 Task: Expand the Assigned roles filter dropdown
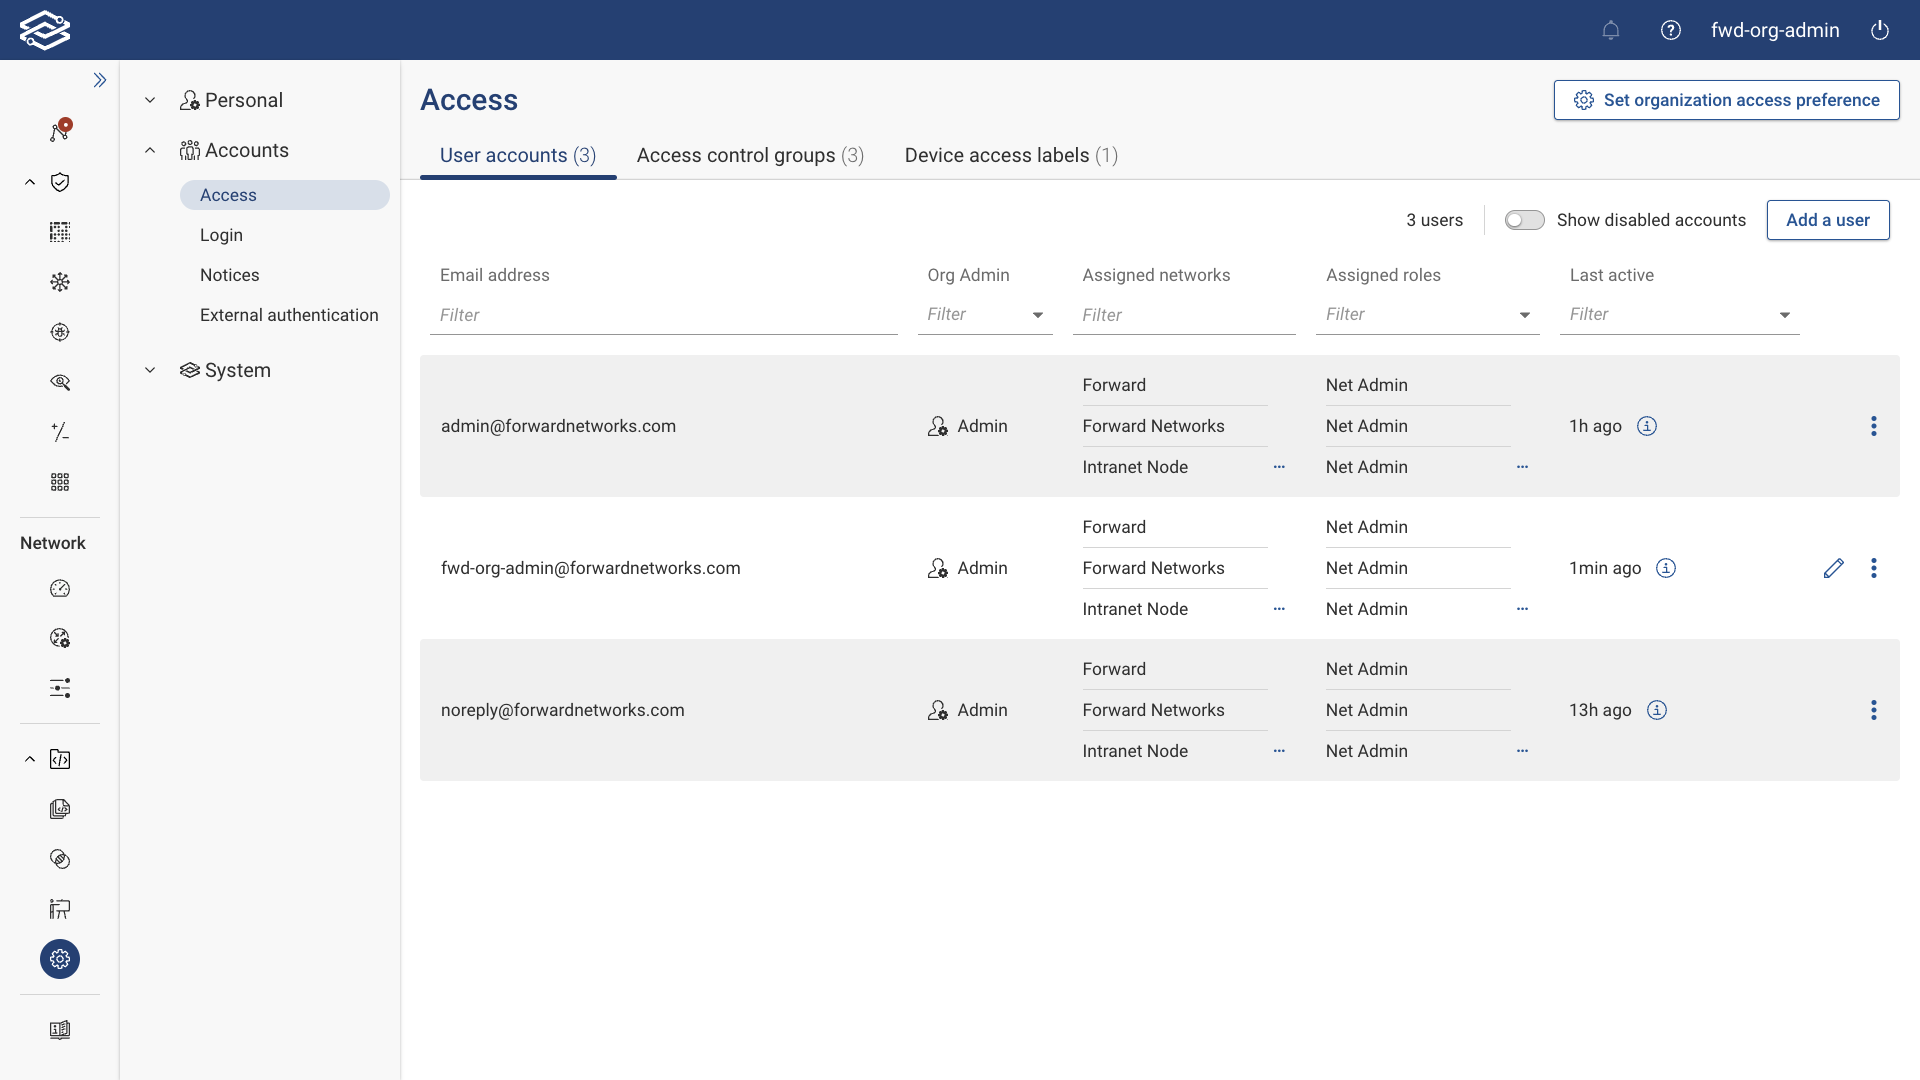[1524, 314]
